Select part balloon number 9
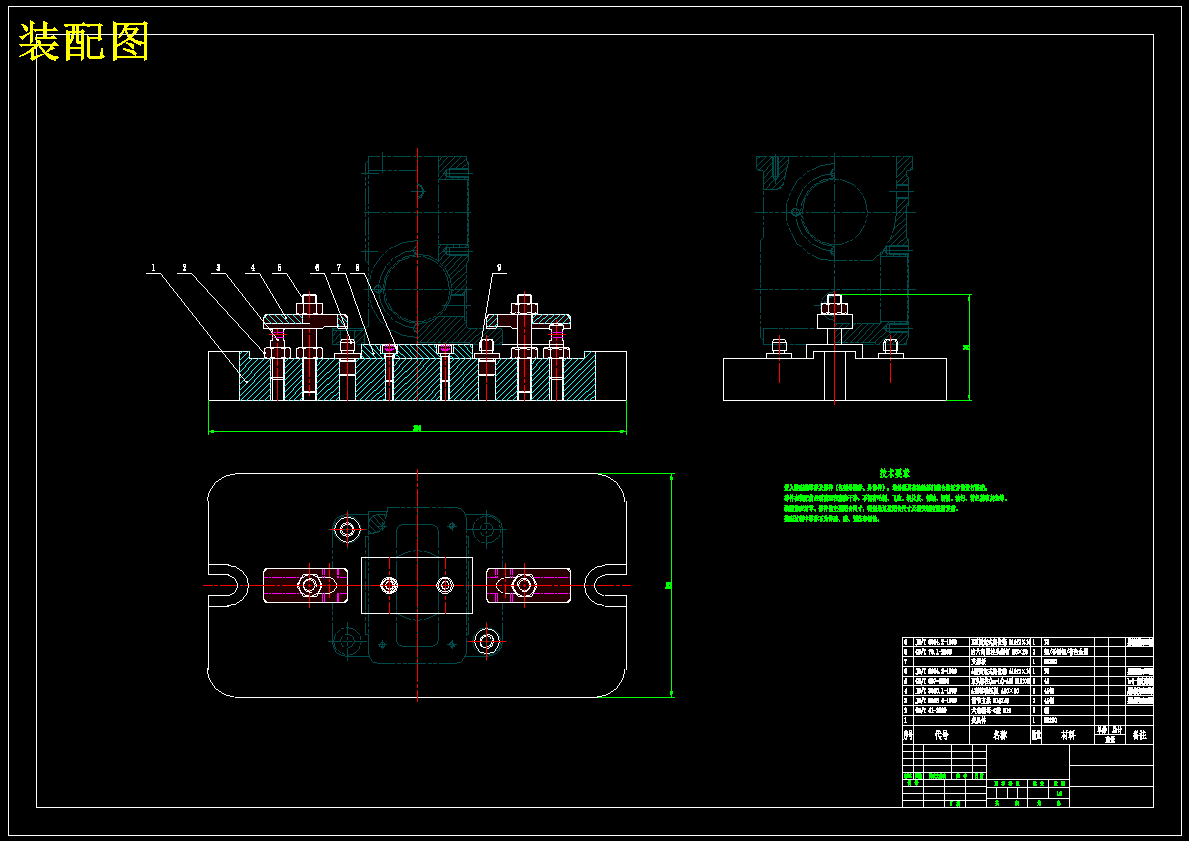The height and width of the screenshot is (841, 1189). pyautogui.click(x=499, y=268)
